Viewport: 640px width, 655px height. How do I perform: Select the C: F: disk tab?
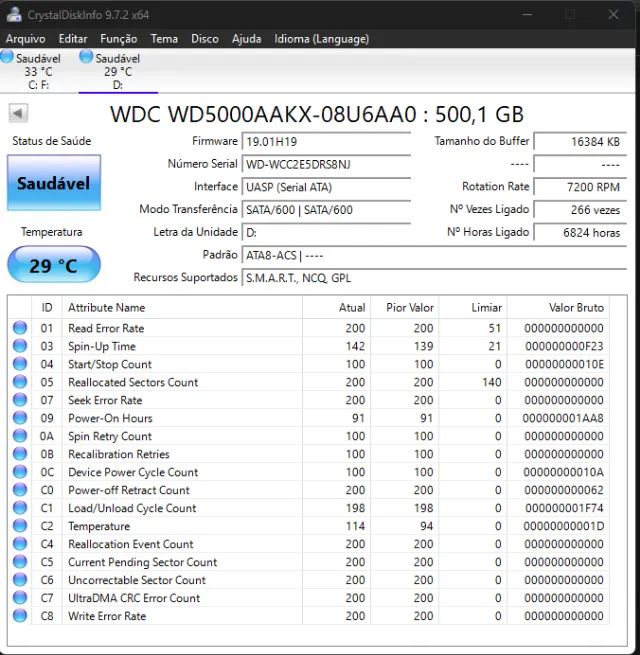click(38, 71)
